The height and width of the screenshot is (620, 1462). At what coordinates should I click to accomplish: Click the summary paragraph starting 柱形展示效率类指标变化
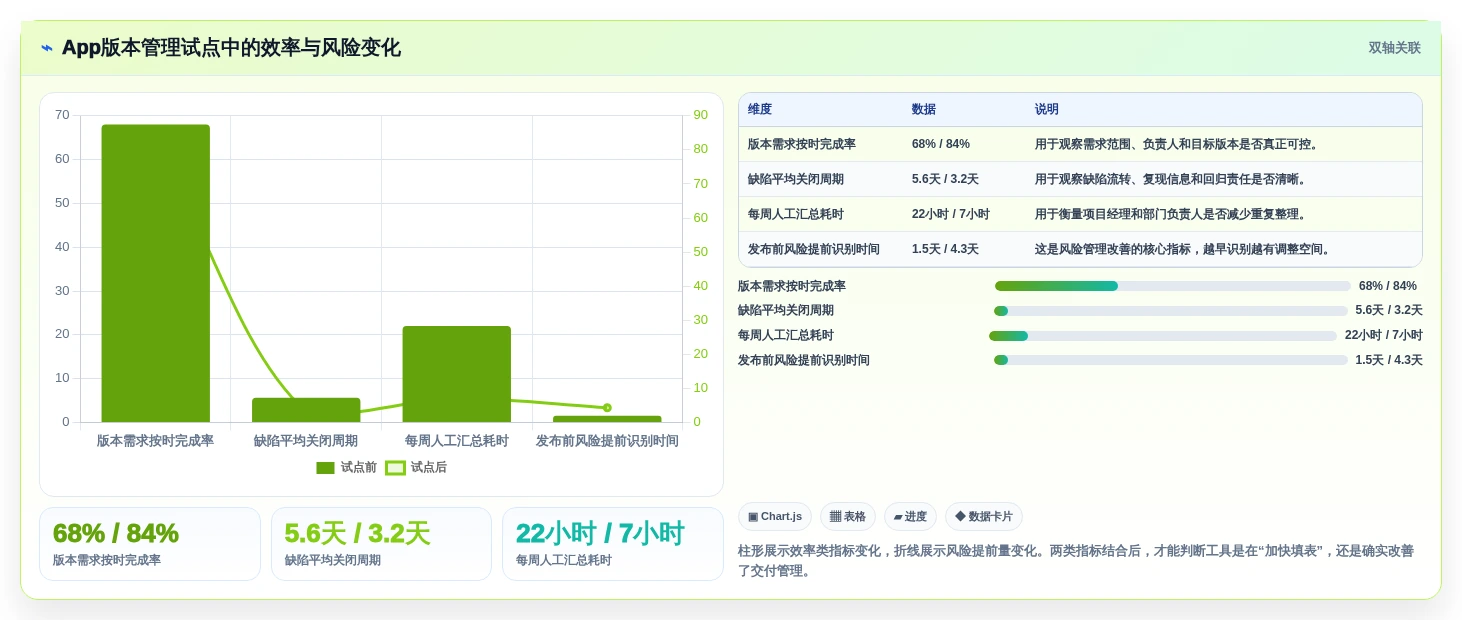(x=1078, y=561)
